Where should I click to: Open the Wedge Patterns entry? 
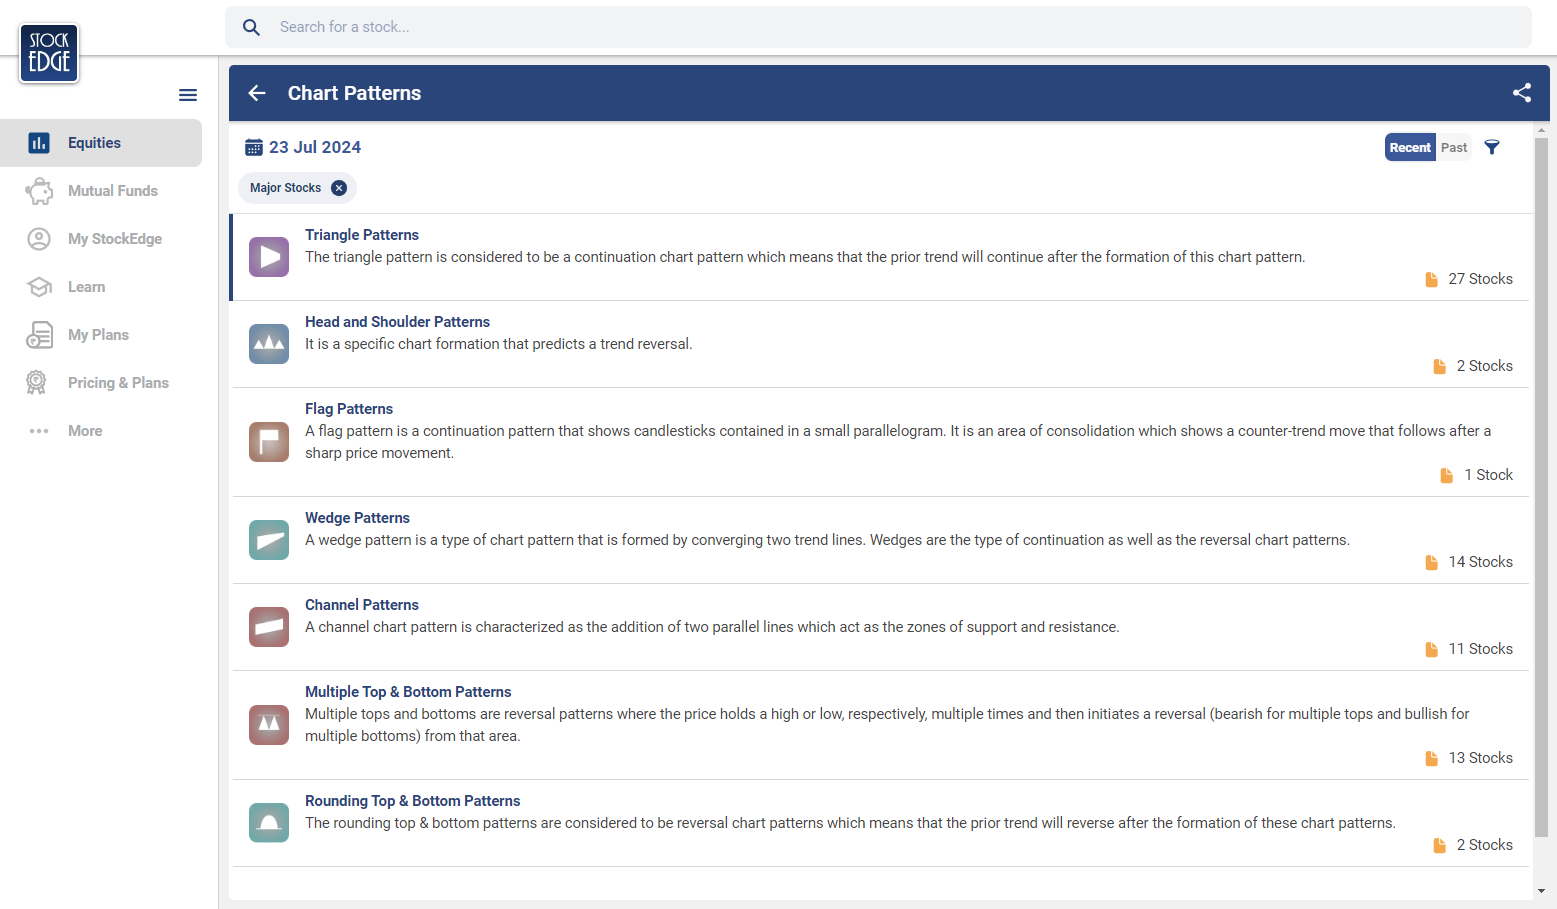pyautogui.click(x=357, y=518)
